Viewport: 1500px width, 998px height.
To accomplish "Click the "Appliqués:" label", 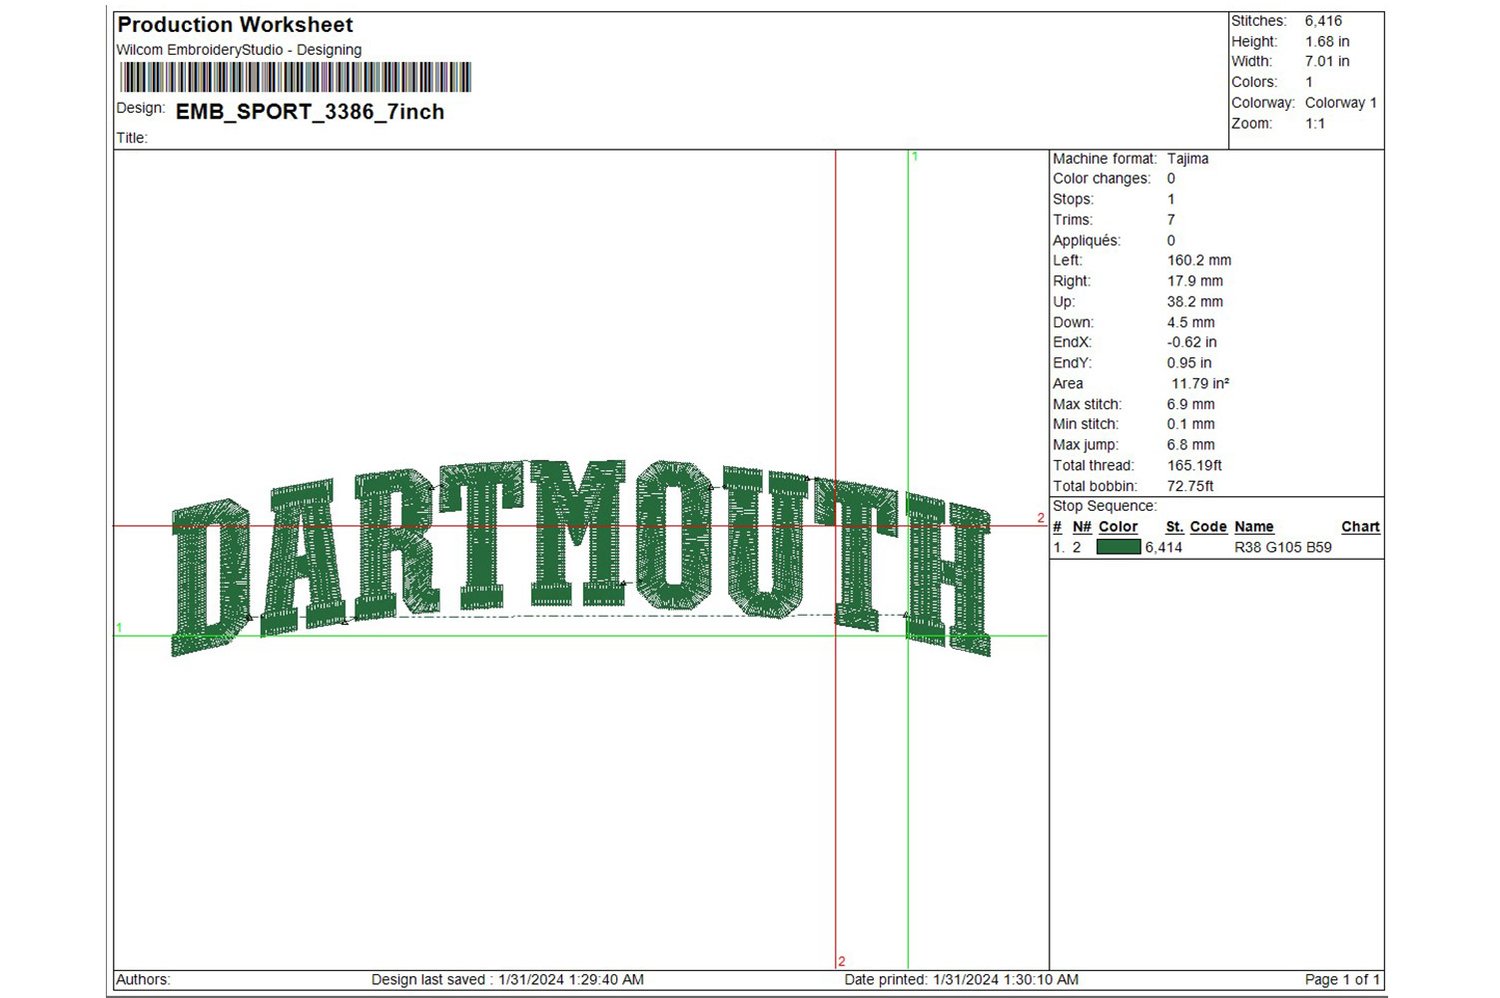I will click(1087, 241).
